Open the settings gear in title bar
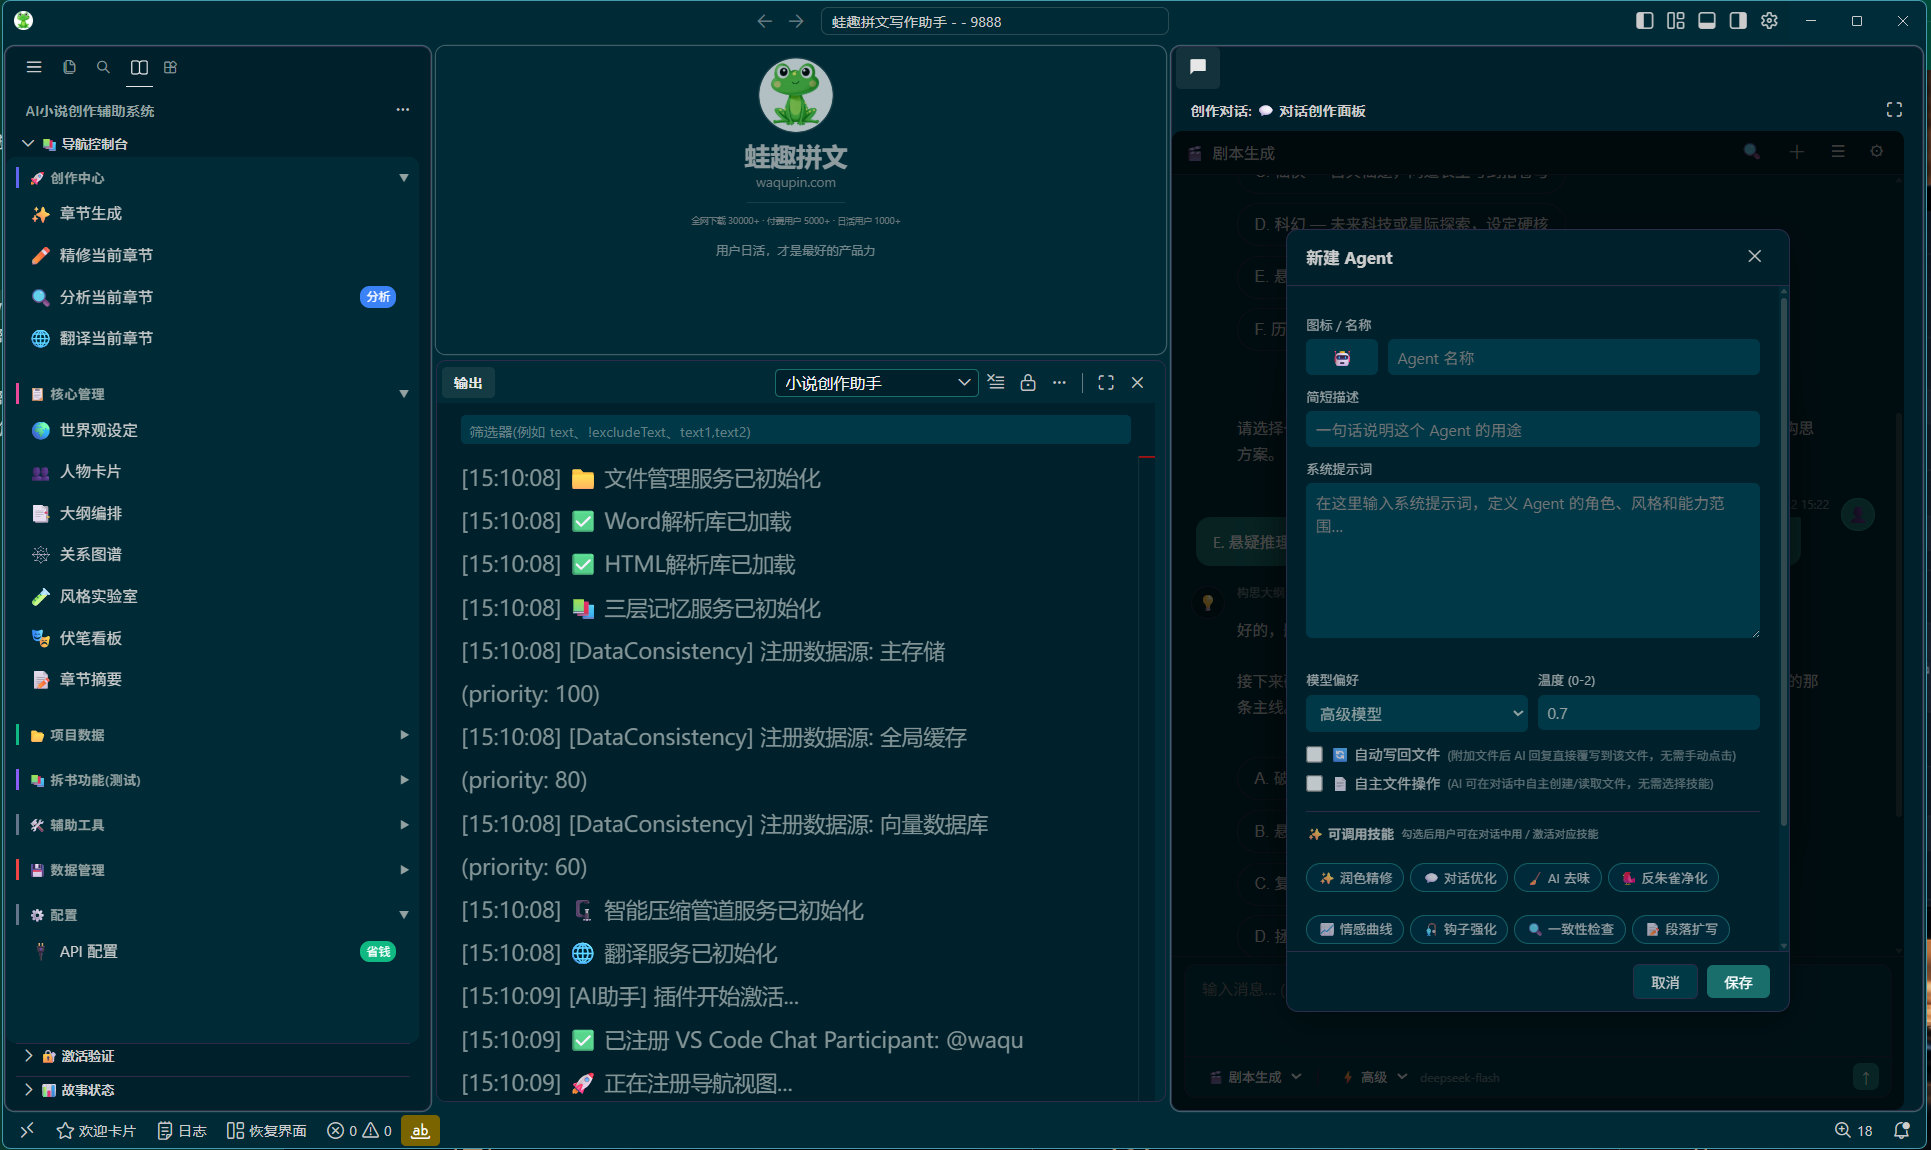The height and width of the screenshot is (1150, 1931). pos(1769,21)
